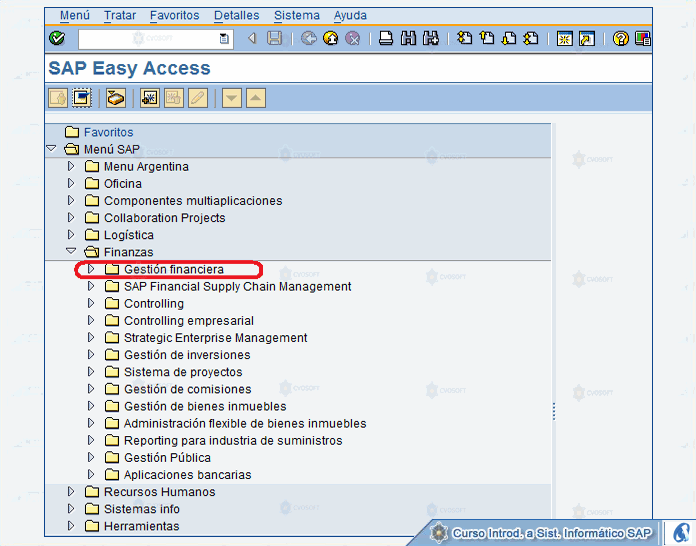Click the Find binoculars icon

point(408,39)
